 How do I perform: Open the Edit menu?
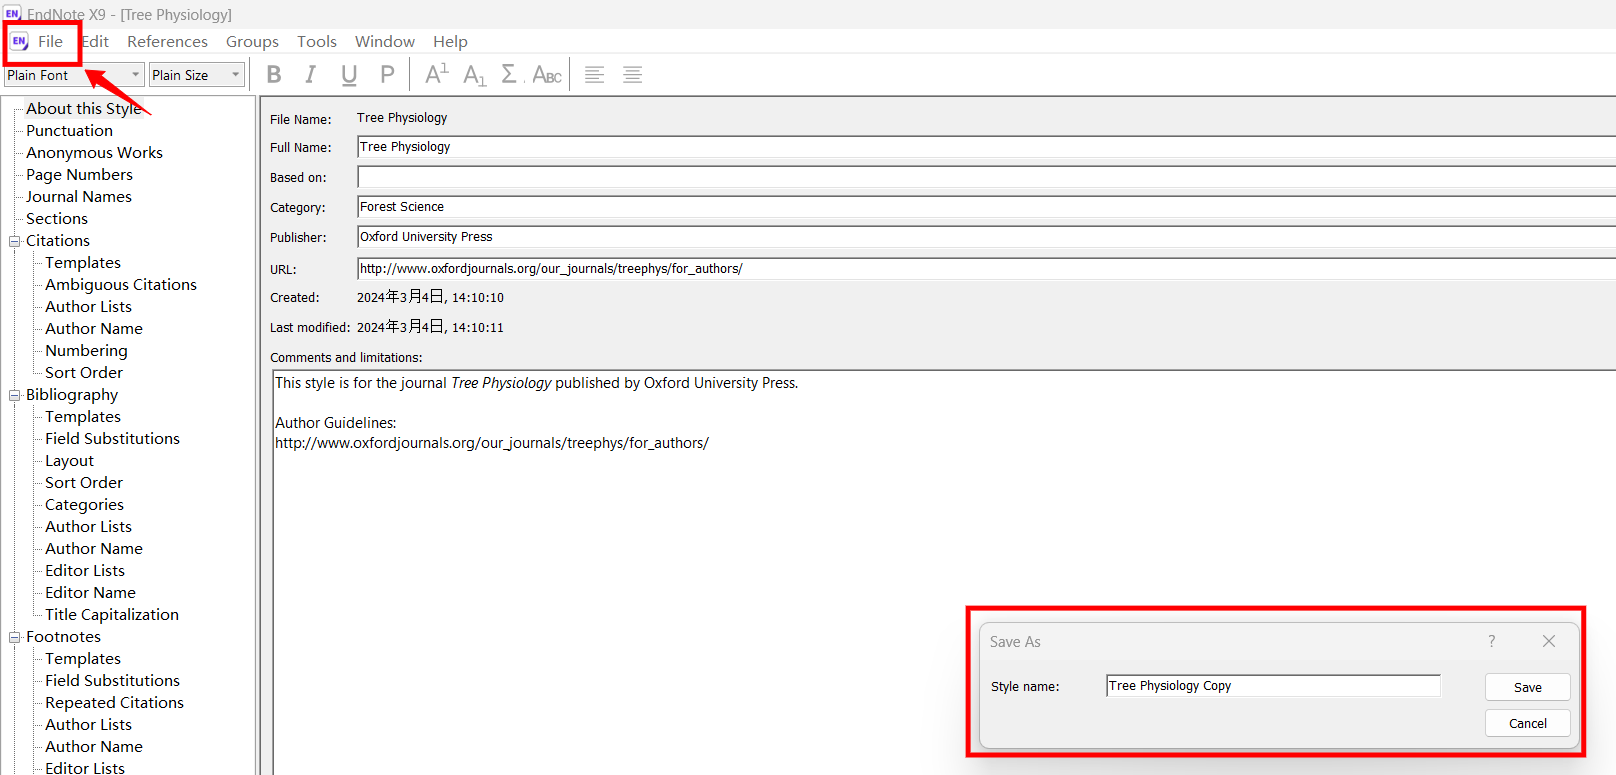click(96, 41)
